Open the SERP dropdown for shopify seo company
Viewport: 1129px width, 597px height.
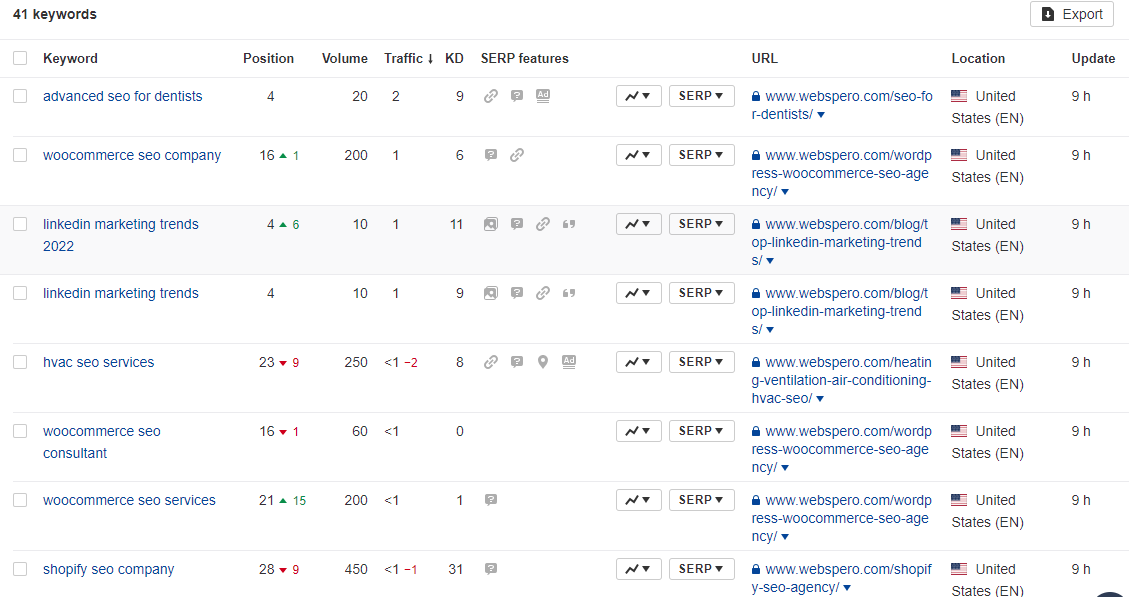(701, 569)
